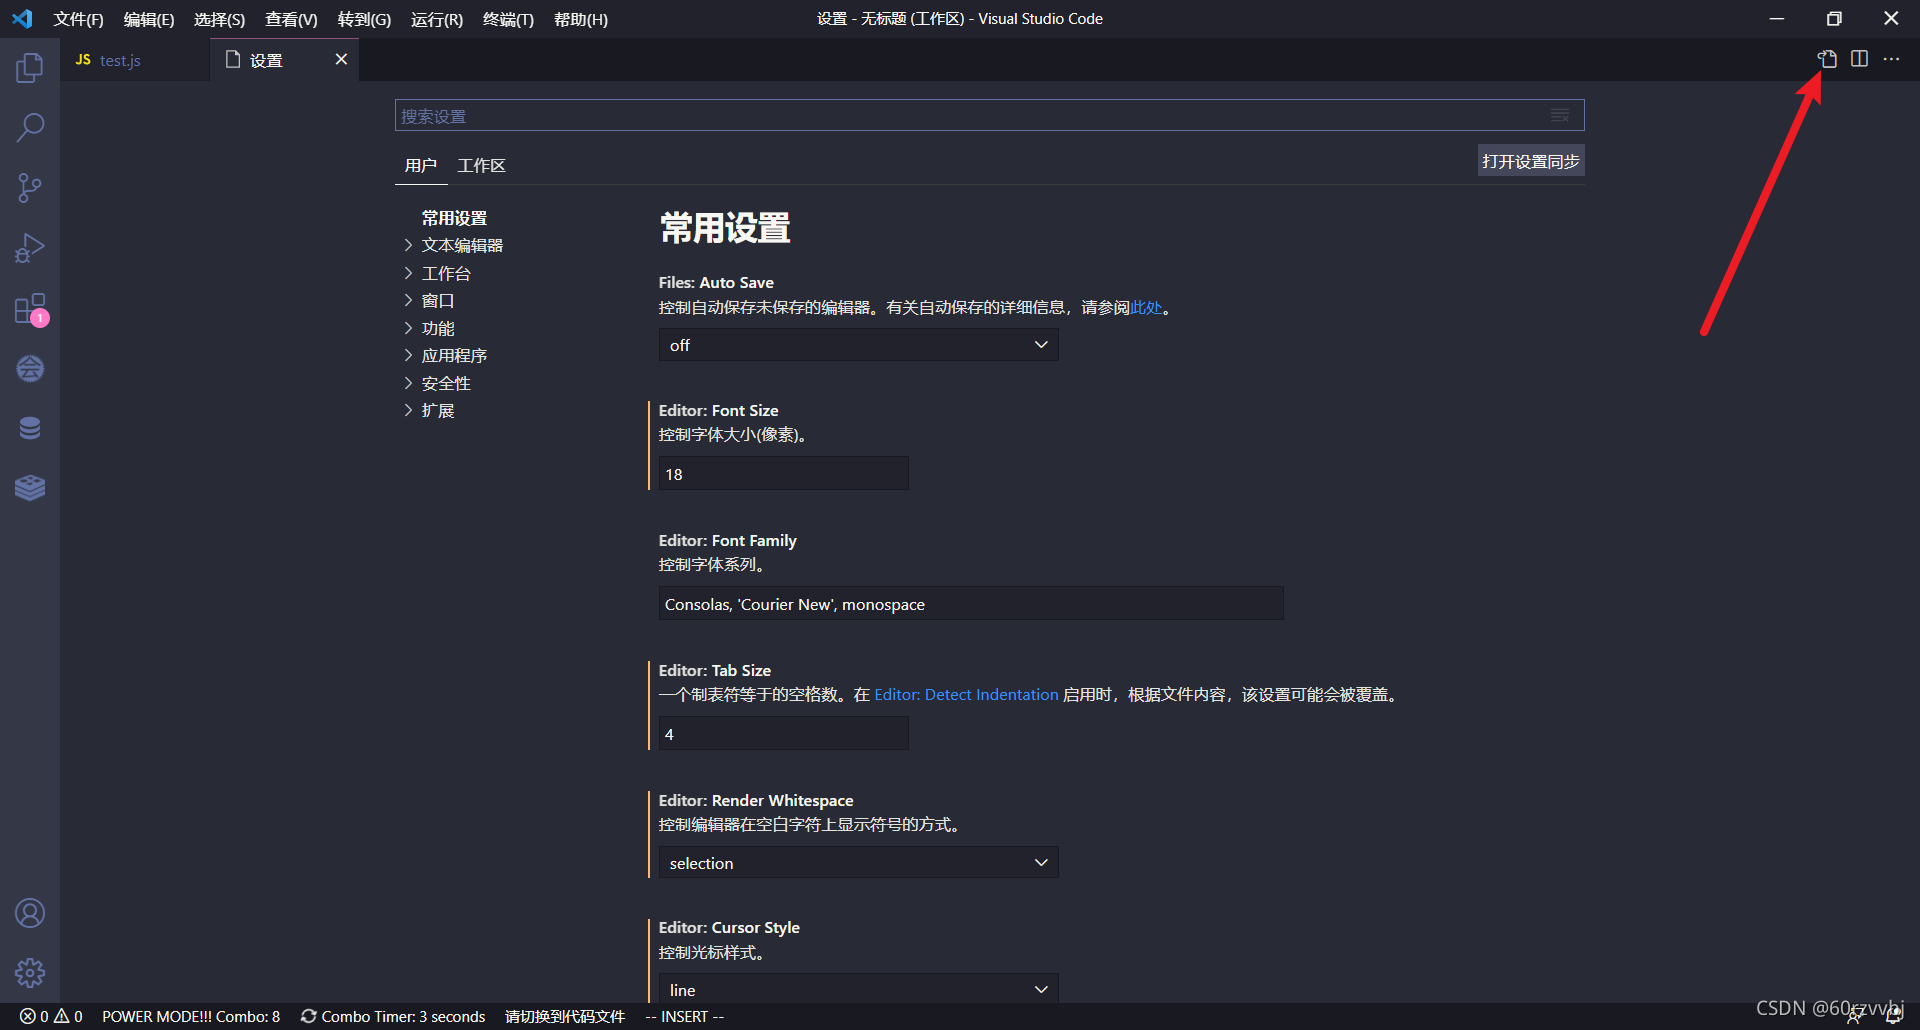Click the Manage gear icon
Viewport: 1920px width, 1030px height.
click(30, 972)
